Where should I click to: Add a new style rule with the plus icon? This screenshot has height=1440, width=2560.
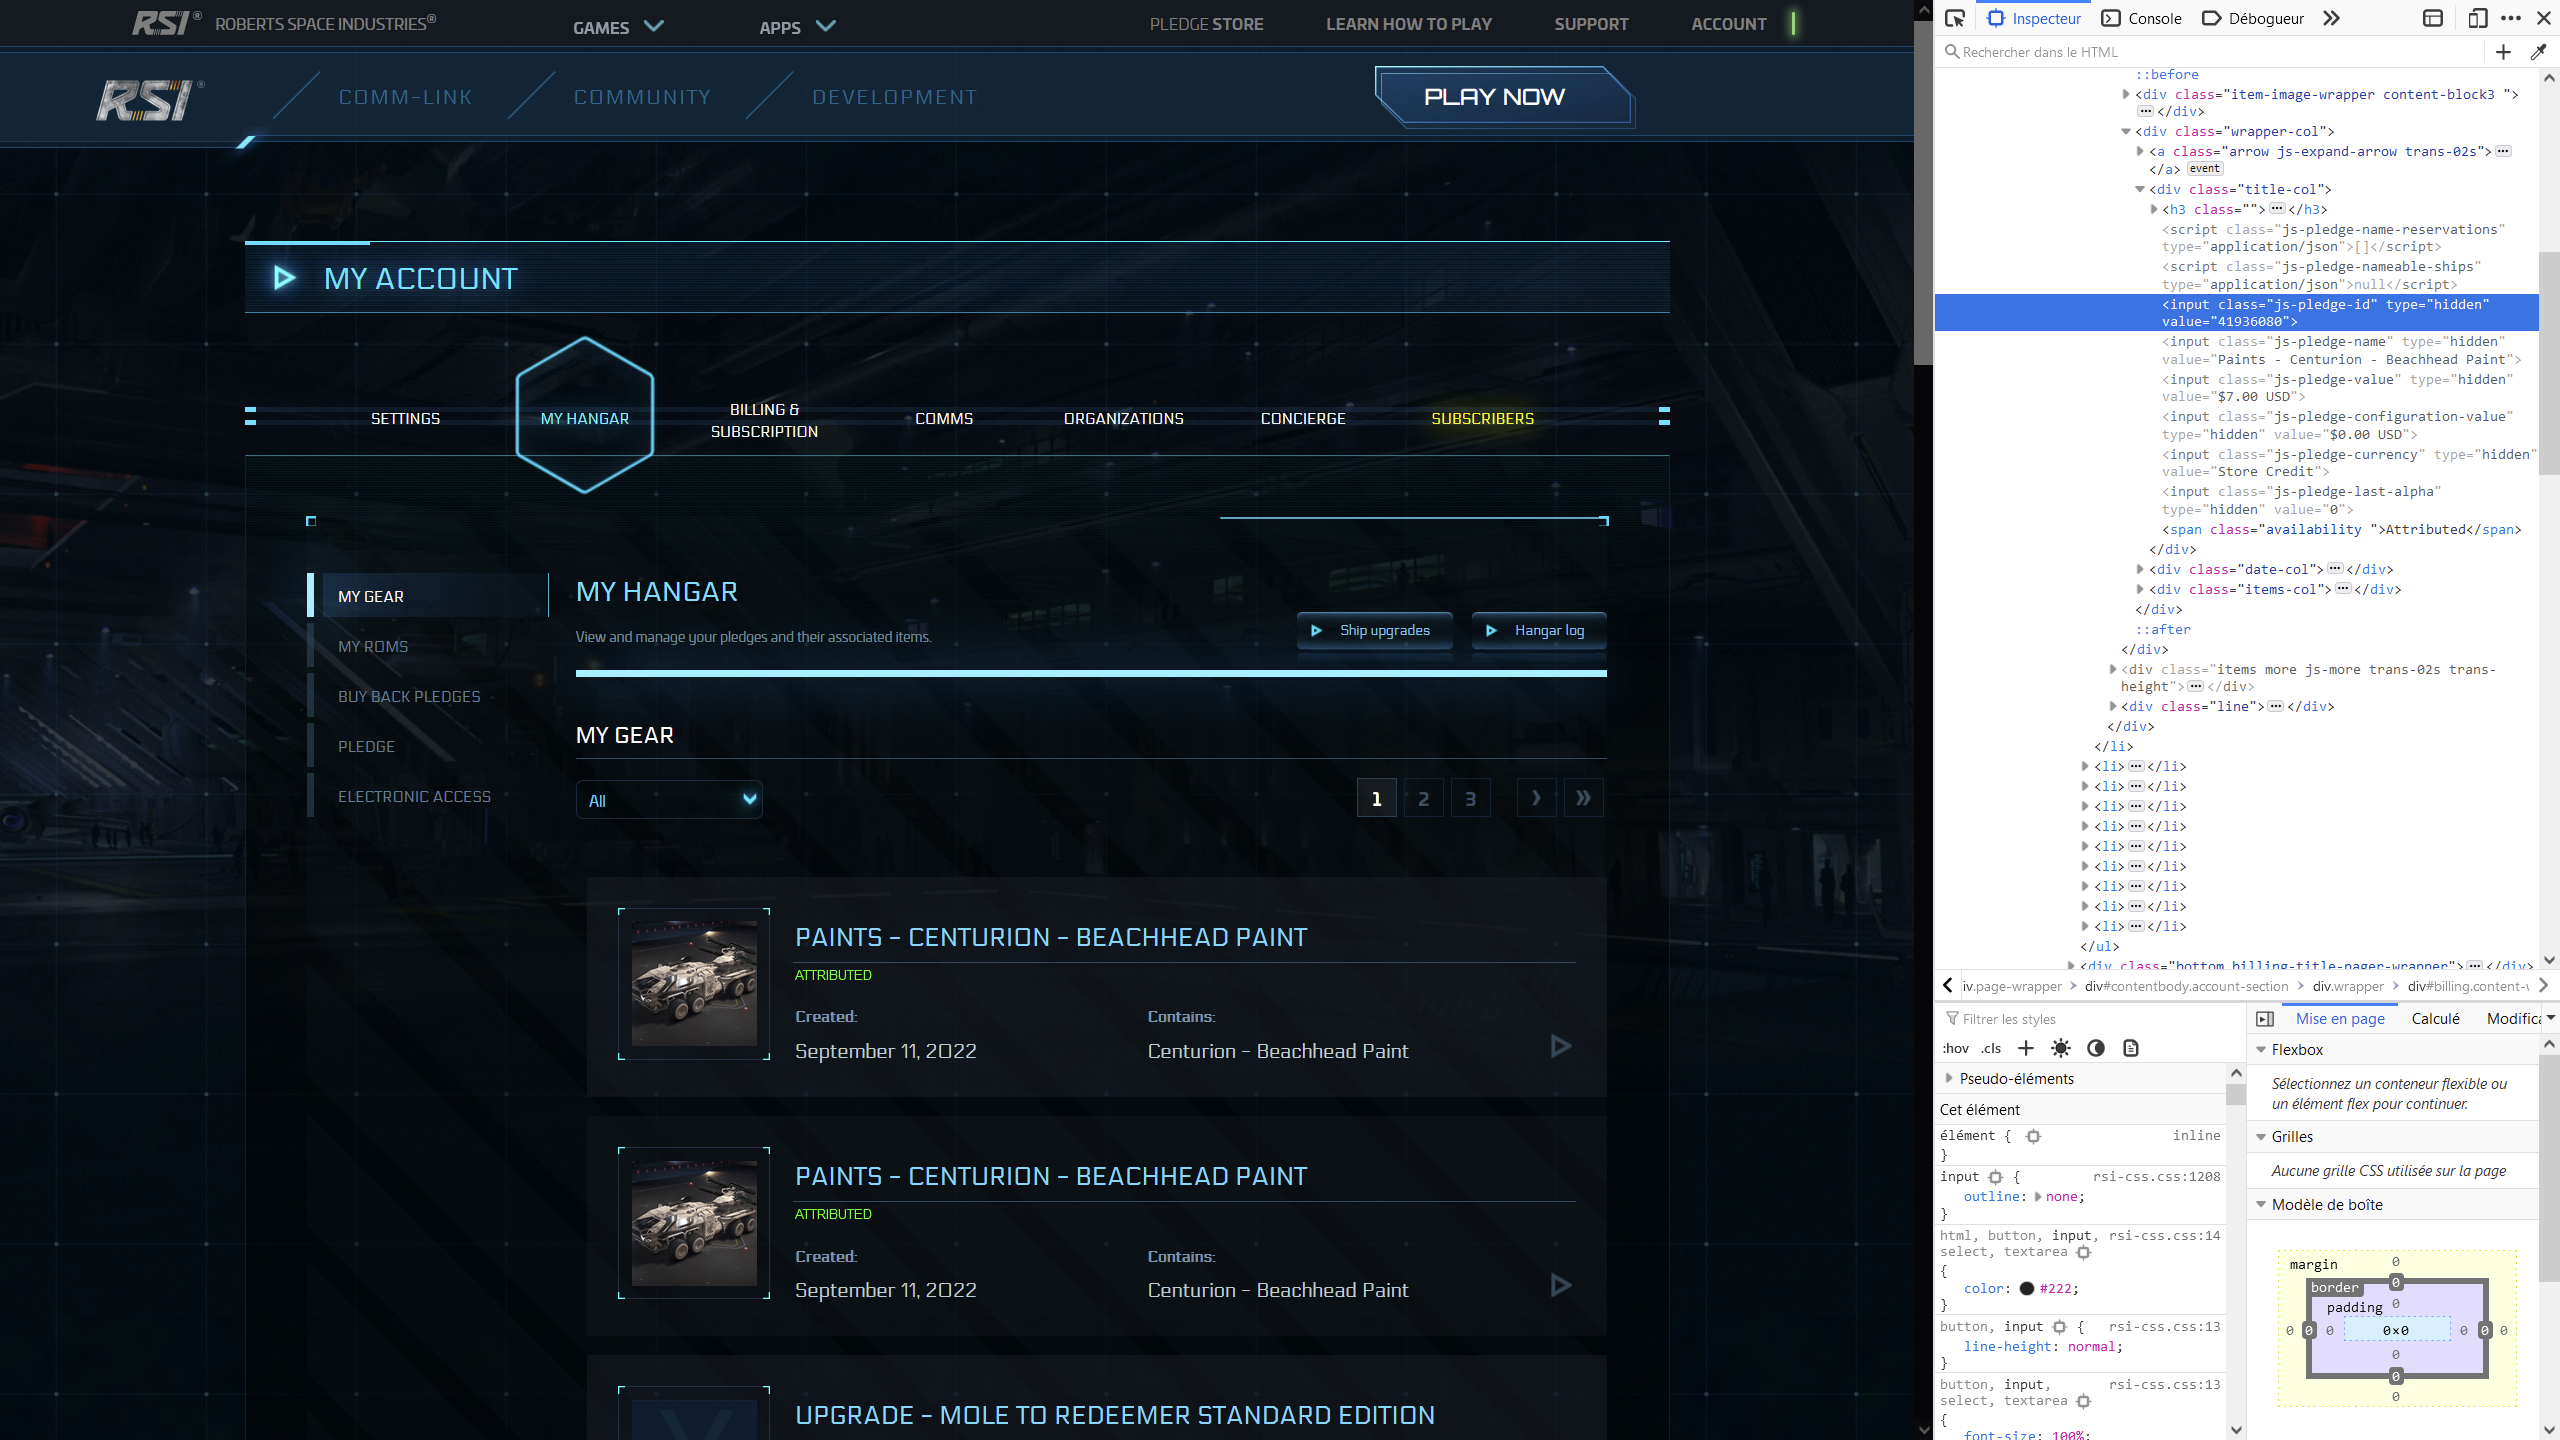click(2026, 1048)
